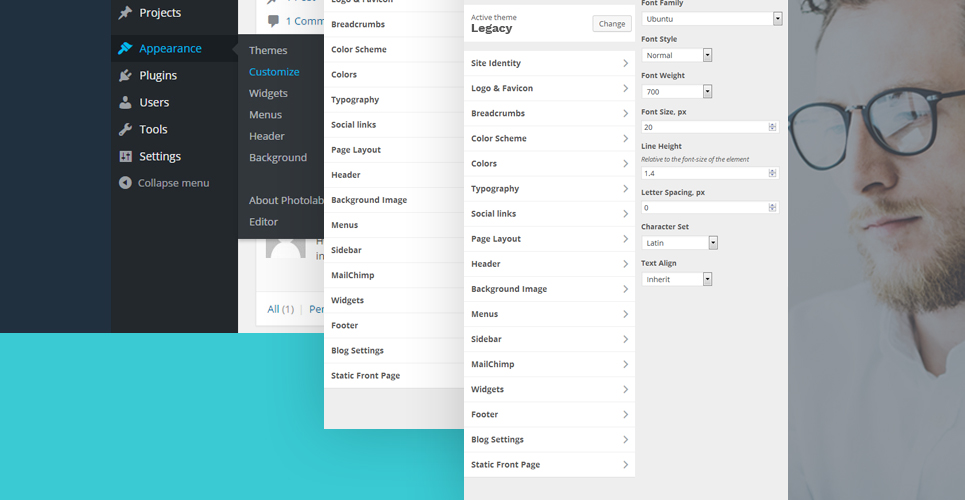Open the Font Weight dropdown showing 700
The image size is (965, 500).
click(x=676, y=92)
